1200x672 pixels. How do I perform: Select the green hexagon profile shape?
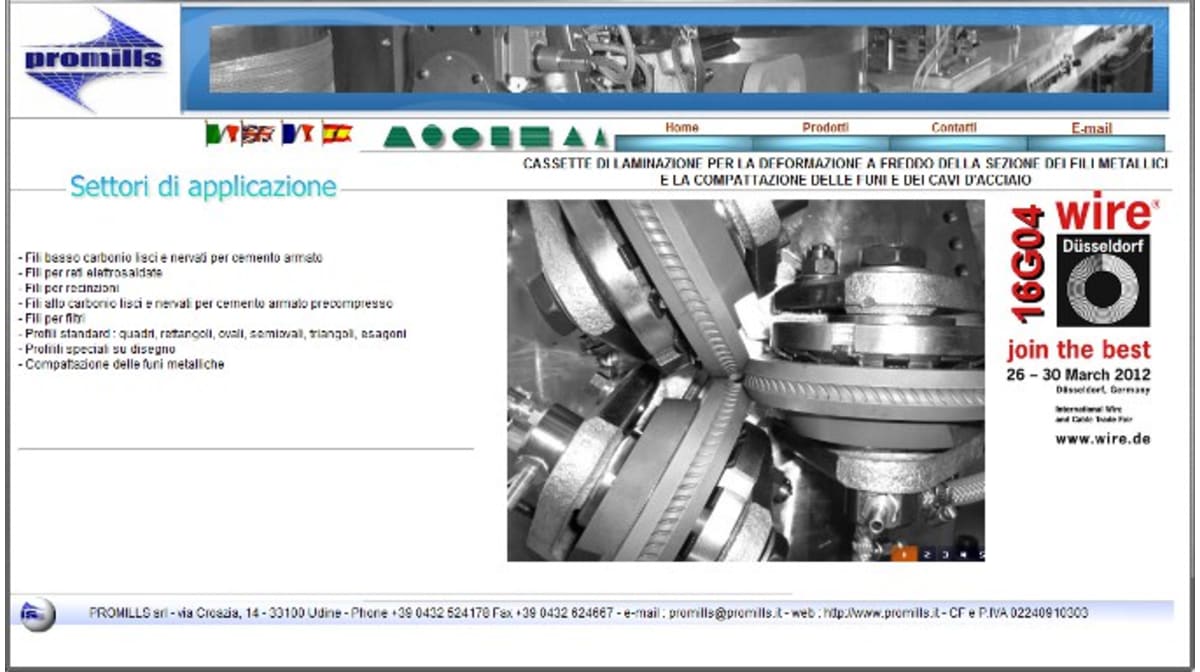433,138
